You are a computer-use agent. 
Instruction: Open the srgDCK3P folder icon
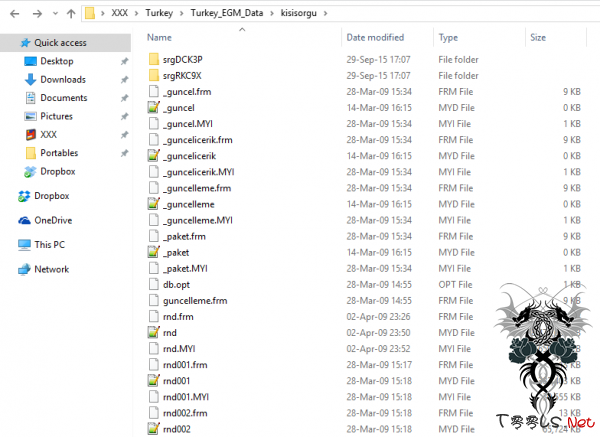pyautogui.click(x=153, y=59)
